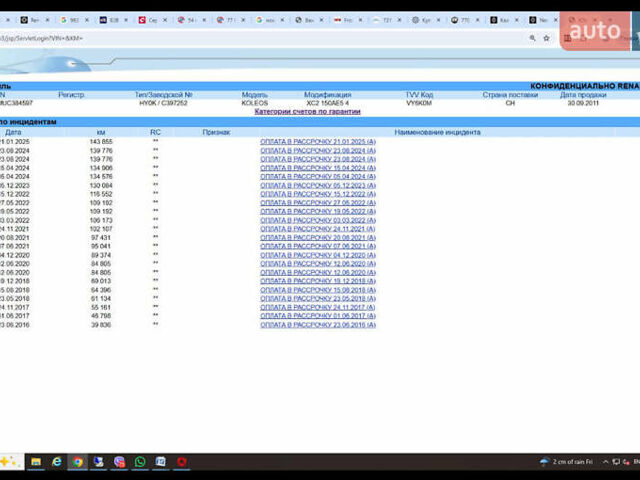Viewport: 640px width, 480px height.
Task: Open incident link dated 23.06.2016
Action: pos(318,325)
